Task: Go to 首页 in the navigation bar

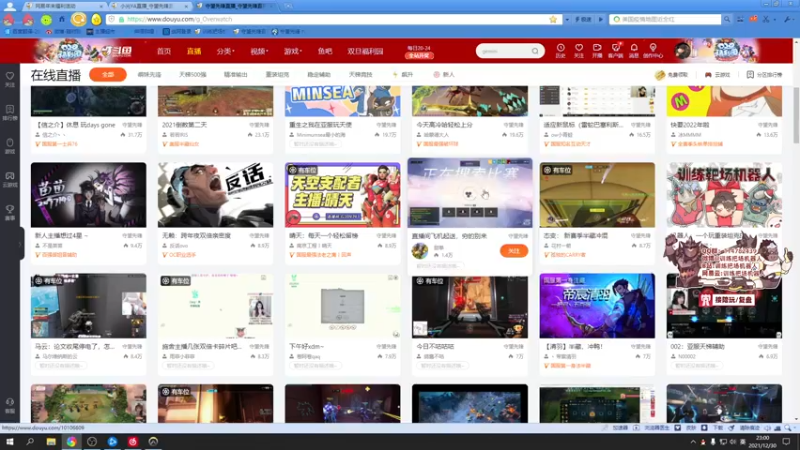Action: point(164,51)
